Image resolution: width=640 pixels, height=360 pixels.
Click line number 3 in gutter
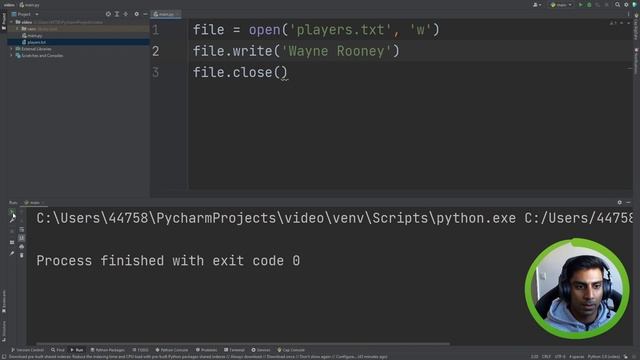click(x=156, y=72)
